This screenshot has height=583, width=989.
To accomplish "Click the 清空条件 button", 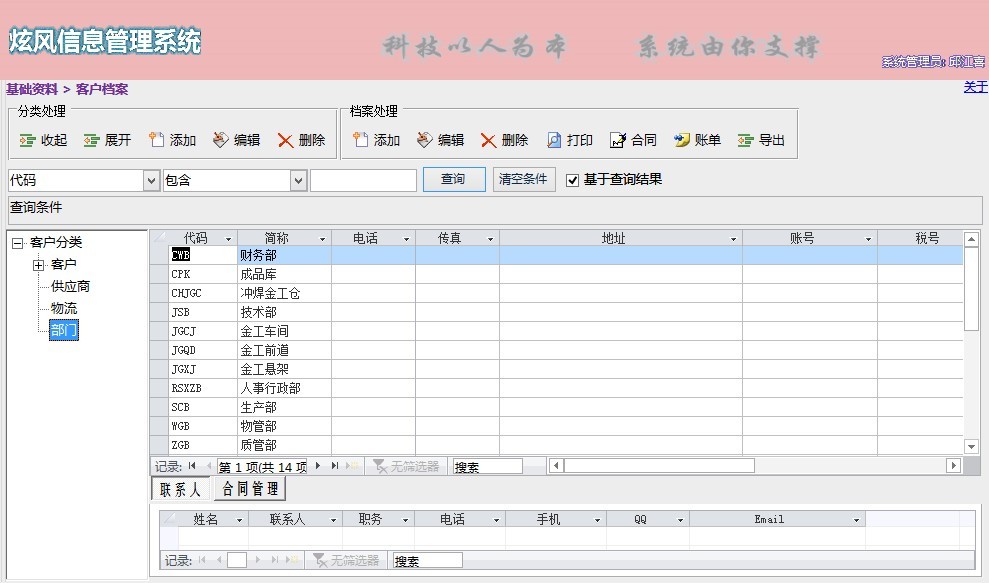I will pos(524,179).
